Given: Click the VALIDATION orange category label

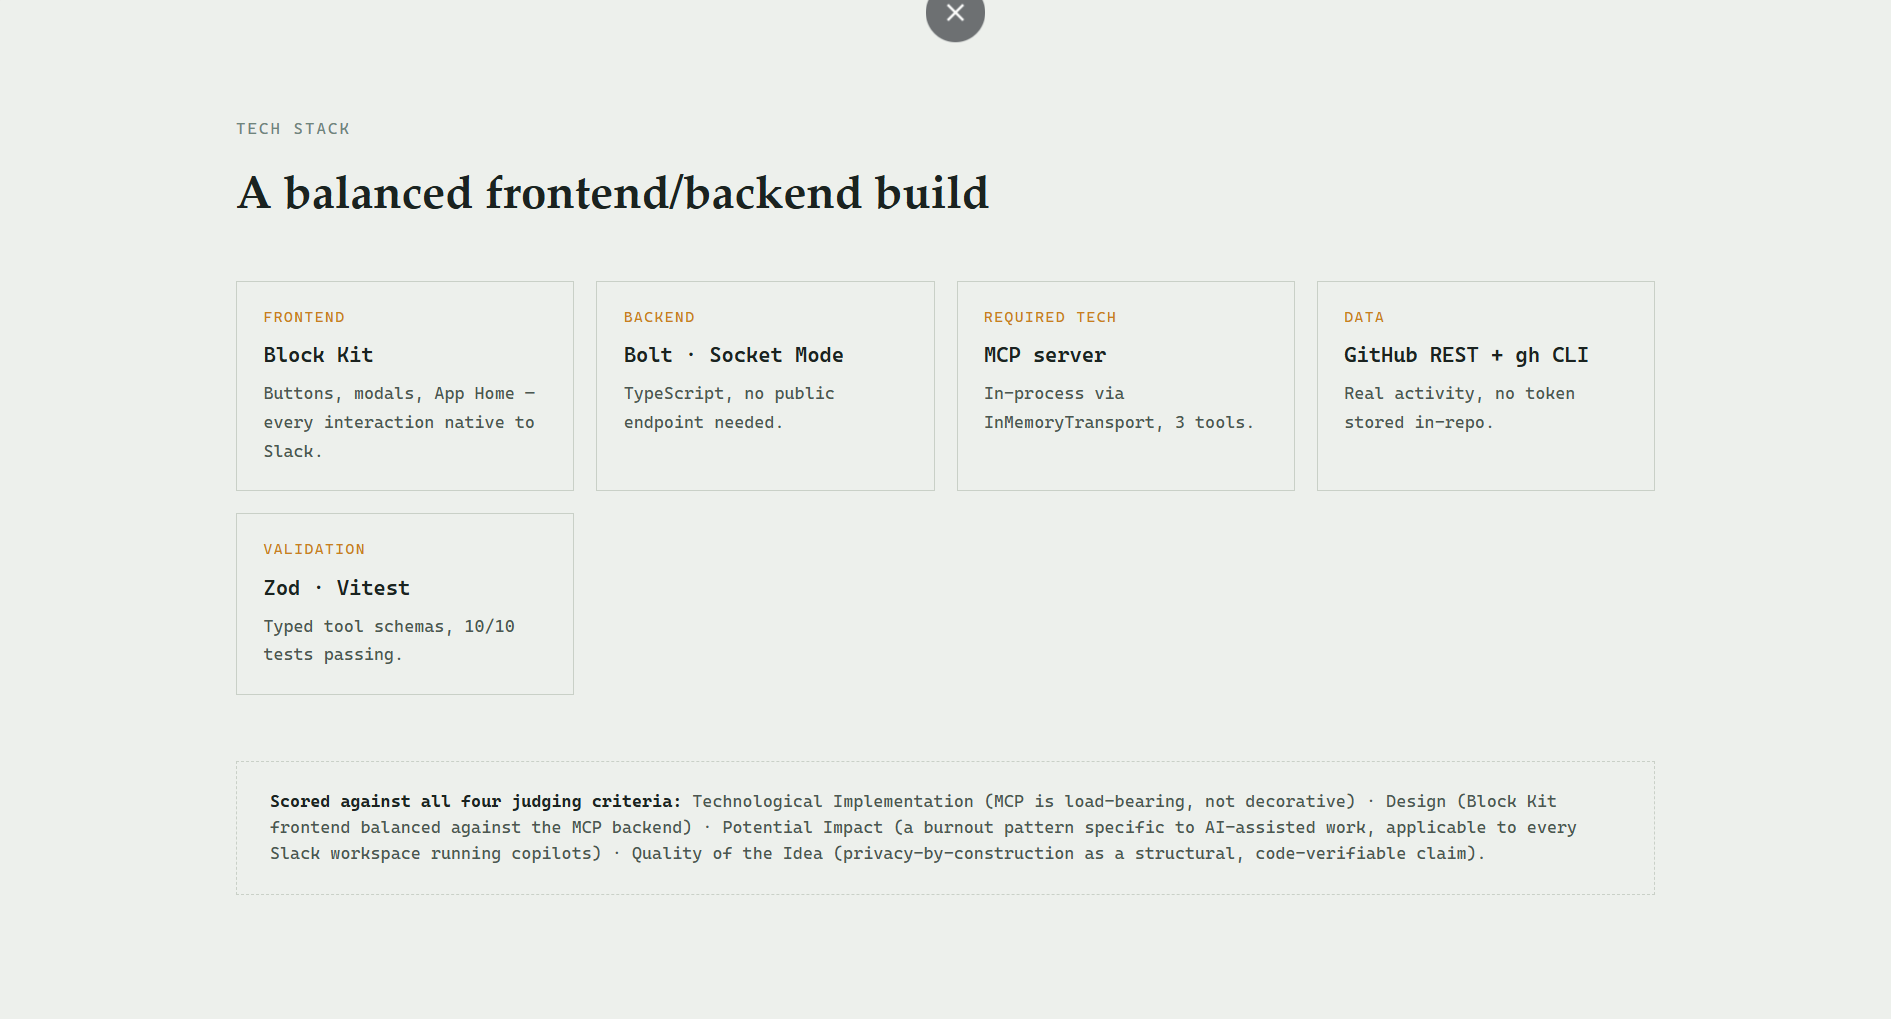Looking at the screenshot, I should (x=314, y=549).
